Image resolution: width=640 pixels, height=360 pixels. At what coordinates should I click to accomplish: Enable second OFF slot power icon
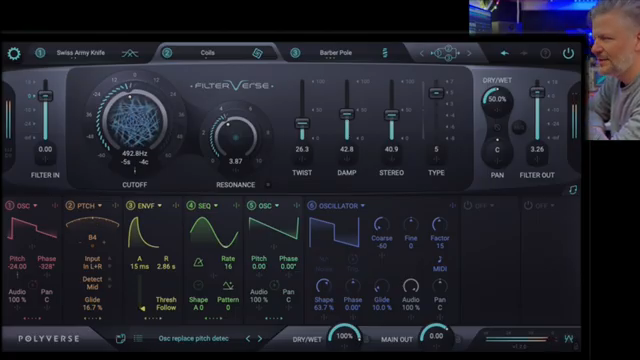coord(528,205)
